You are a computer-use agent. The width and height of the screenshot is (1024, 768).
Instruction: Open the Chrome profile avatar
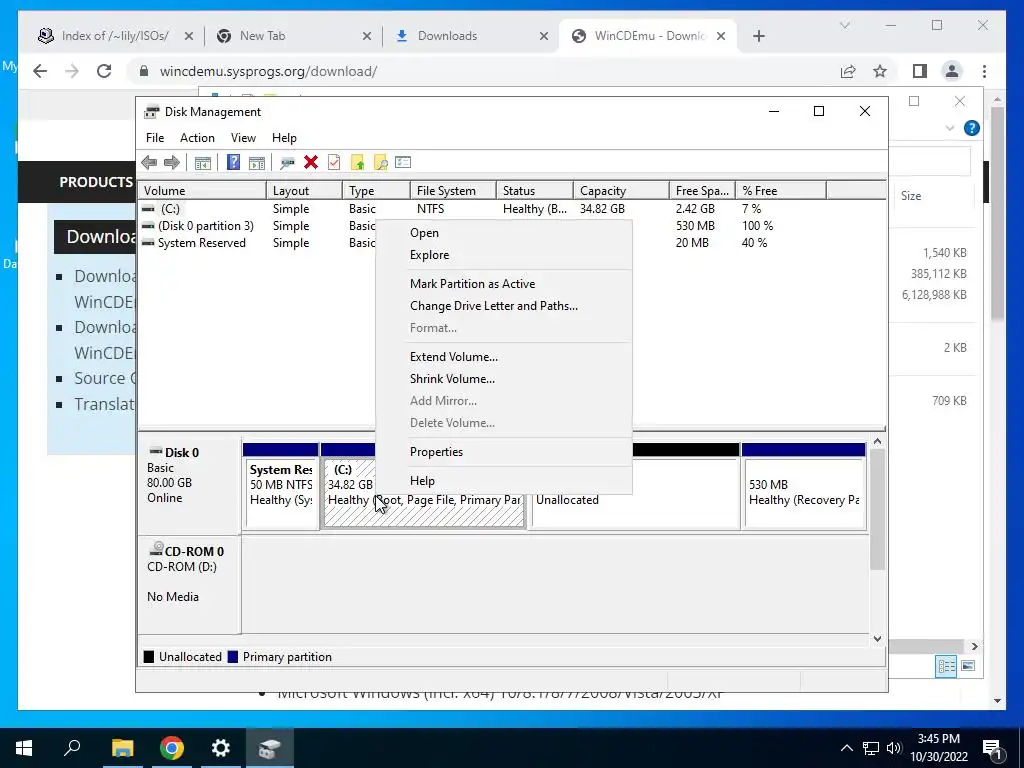click(952, 71)
